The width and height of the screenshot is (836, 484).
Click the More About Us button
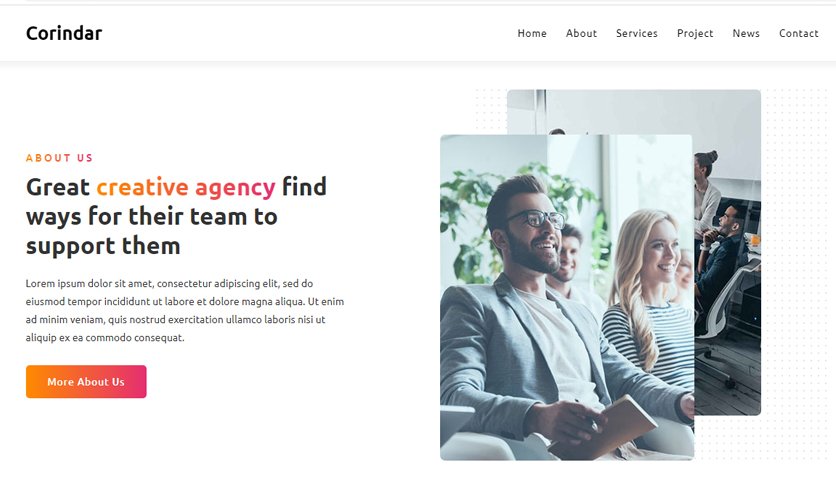pos(86,382)
